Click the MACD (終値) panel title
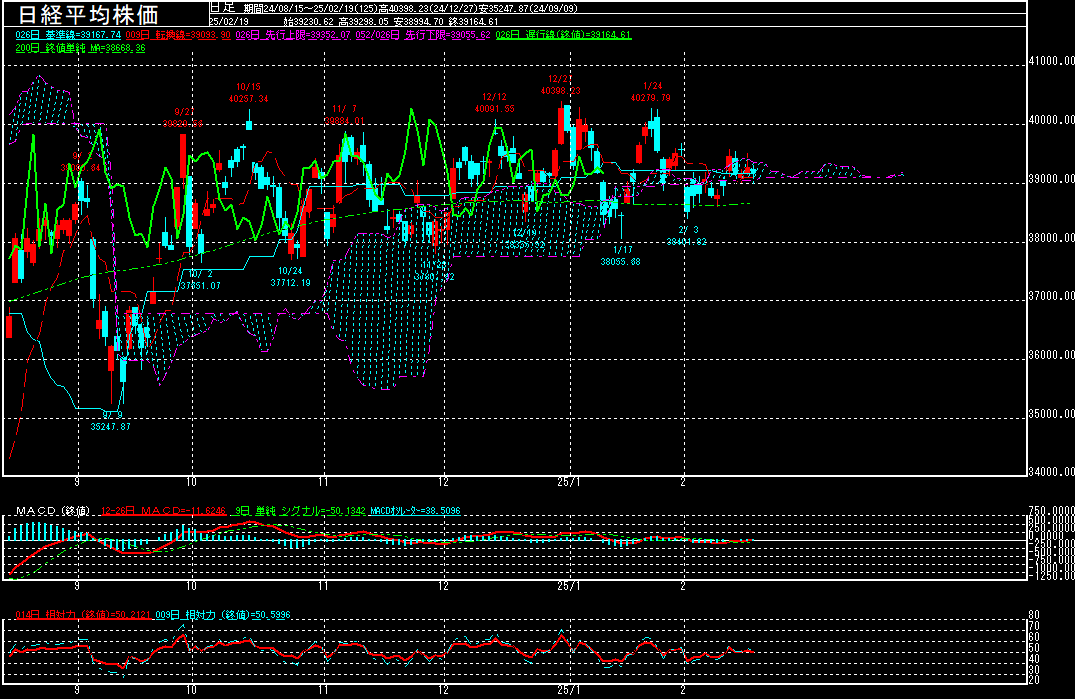The height and width of the screenshot is (699, 1076). (52, 511)
